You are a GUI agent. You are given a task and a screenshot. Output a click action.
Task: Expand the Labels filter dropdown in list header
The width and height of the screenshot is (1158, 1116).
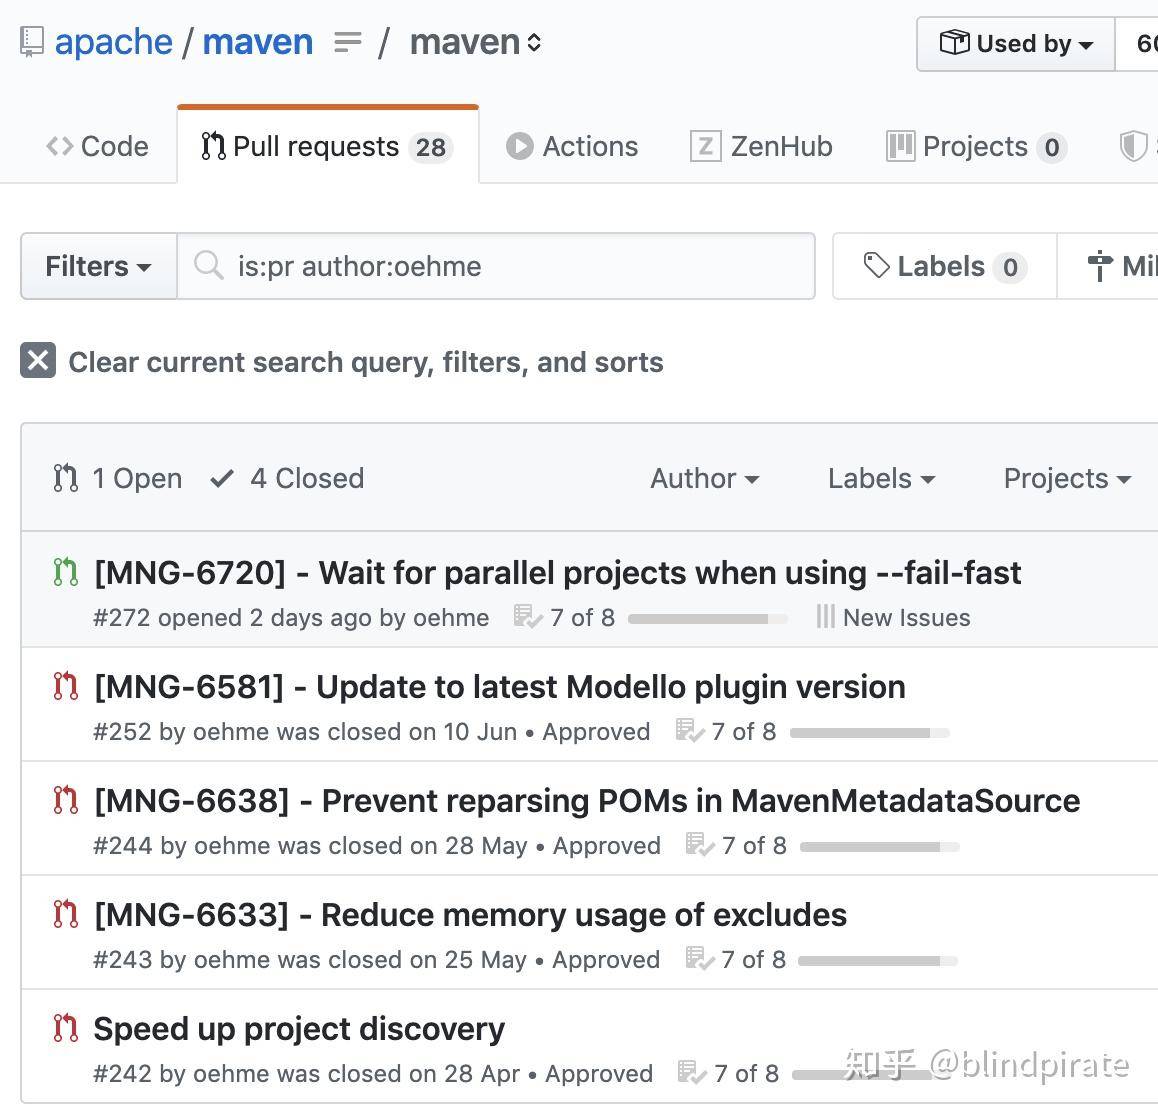click(x=882, y=479)
